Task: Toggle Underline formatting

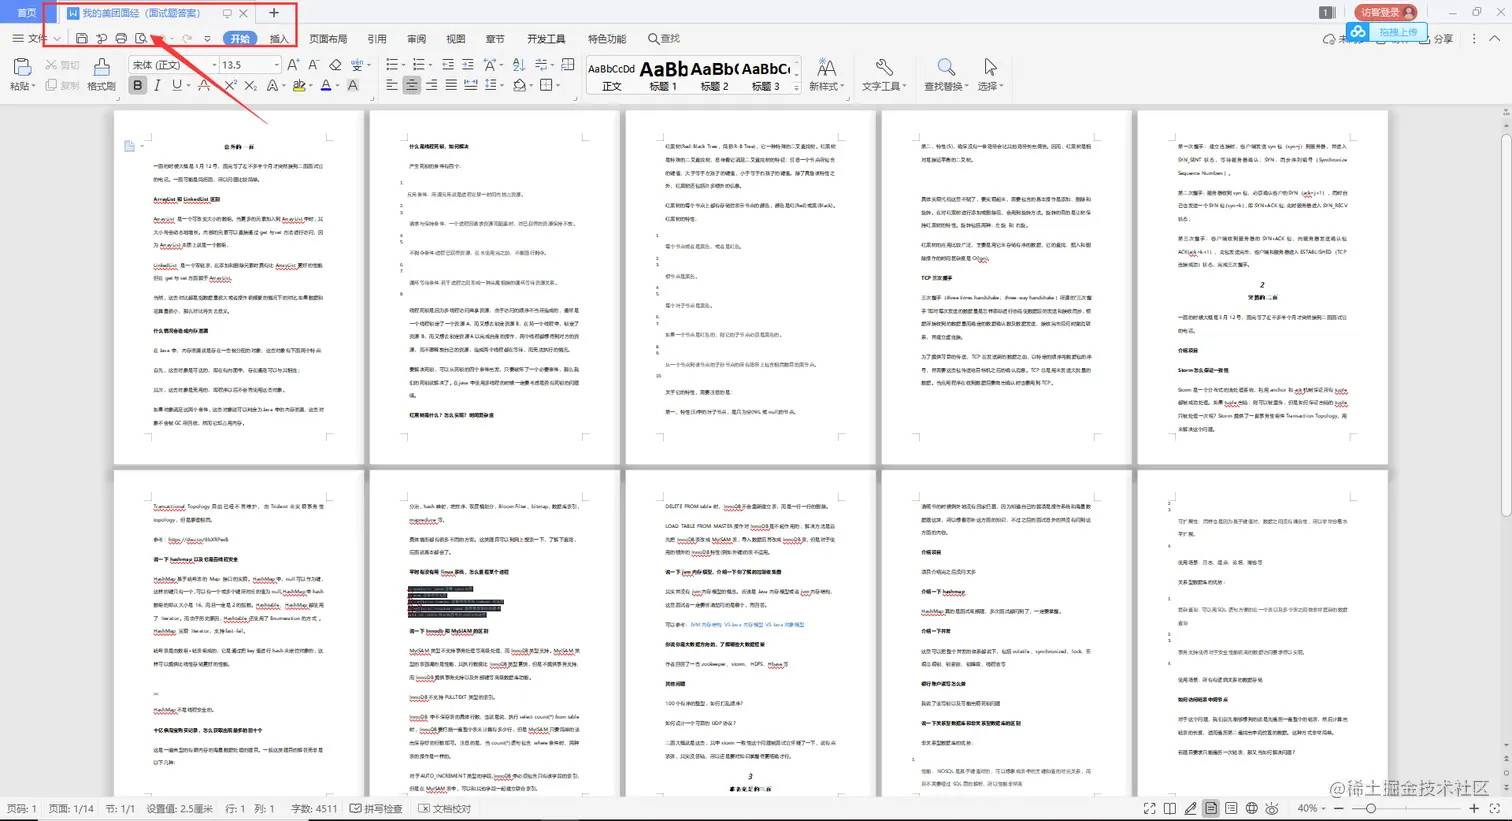Action: pos(176,86)
